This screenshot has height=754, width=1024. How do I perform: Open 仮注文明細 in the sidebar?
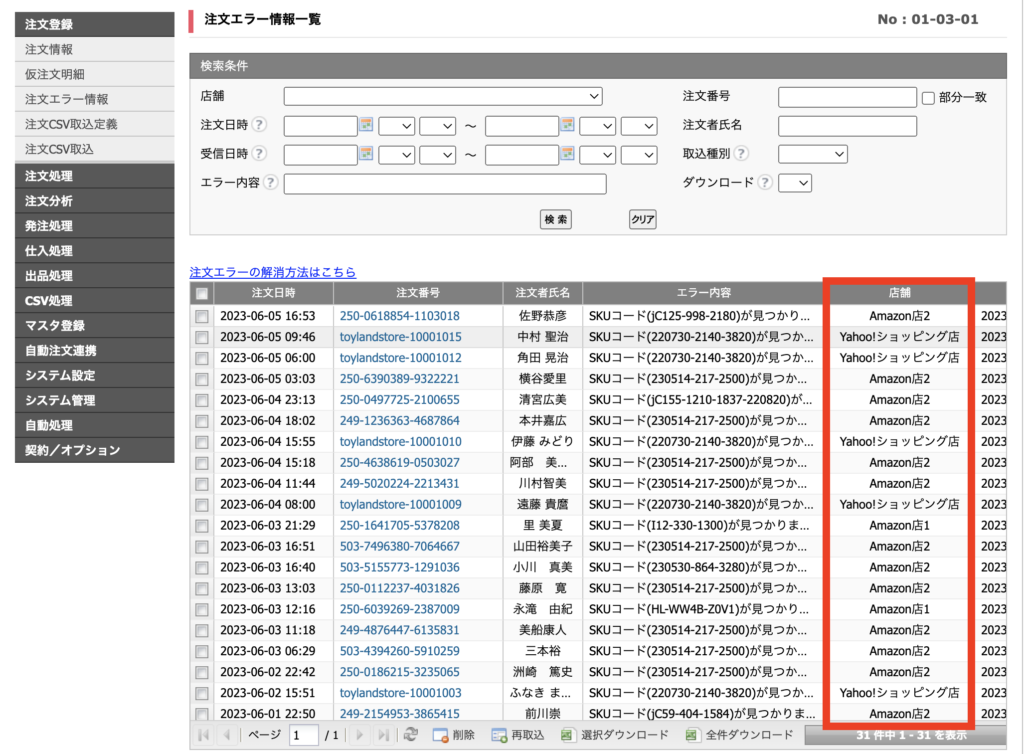[95, 74]
